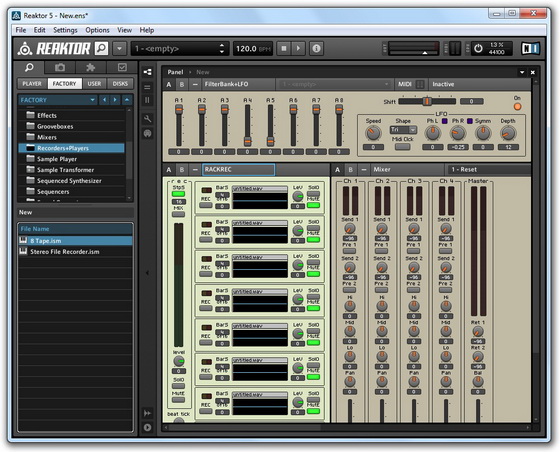
Task: Open the Settings menu
Action: (65, 30)
